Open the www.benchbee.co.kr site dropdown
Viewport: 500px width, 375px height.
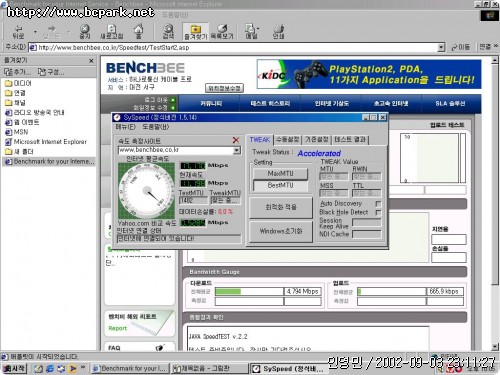[x=236, y=151]
